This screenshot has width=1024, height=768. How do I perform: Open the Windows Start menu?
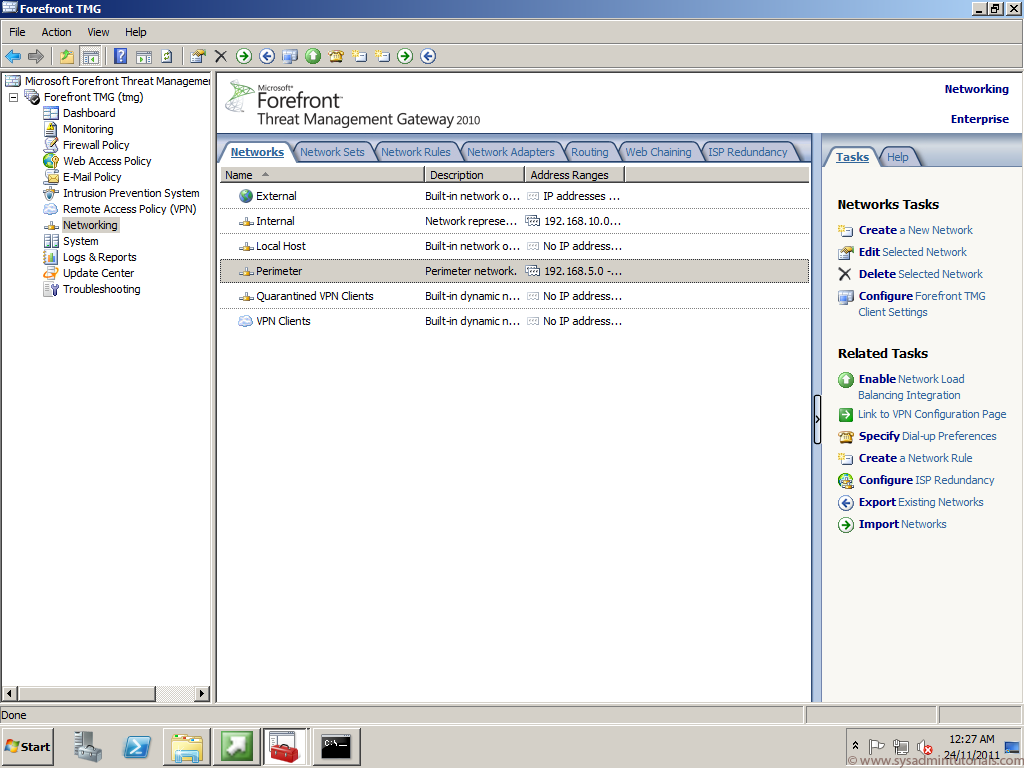point(27,746)
